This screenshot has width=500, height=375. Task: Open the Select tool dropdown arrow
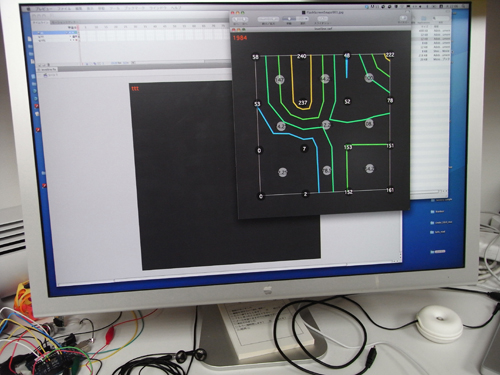(x=306, y=19)
